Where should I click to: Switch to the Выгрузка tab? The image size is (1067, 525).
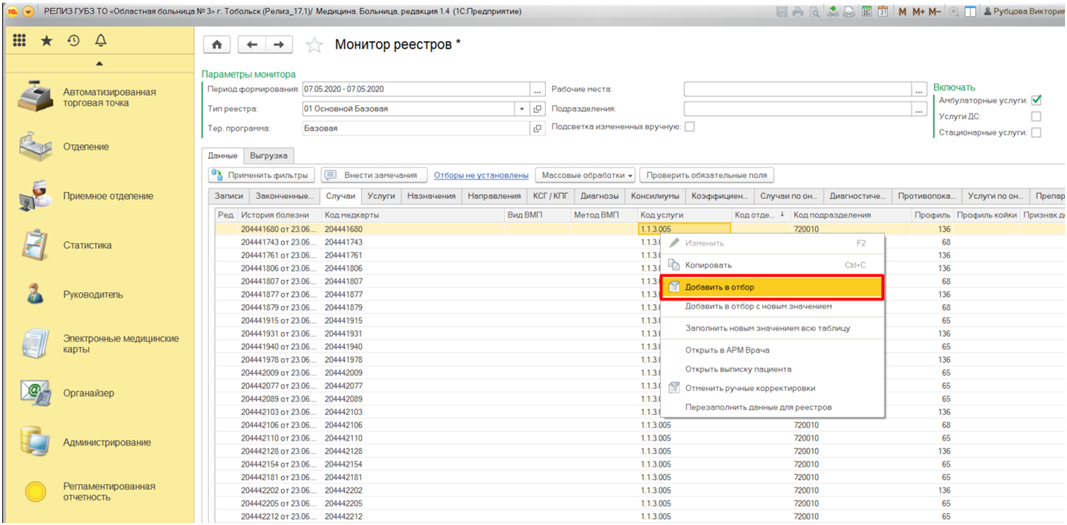click(269, 155)
